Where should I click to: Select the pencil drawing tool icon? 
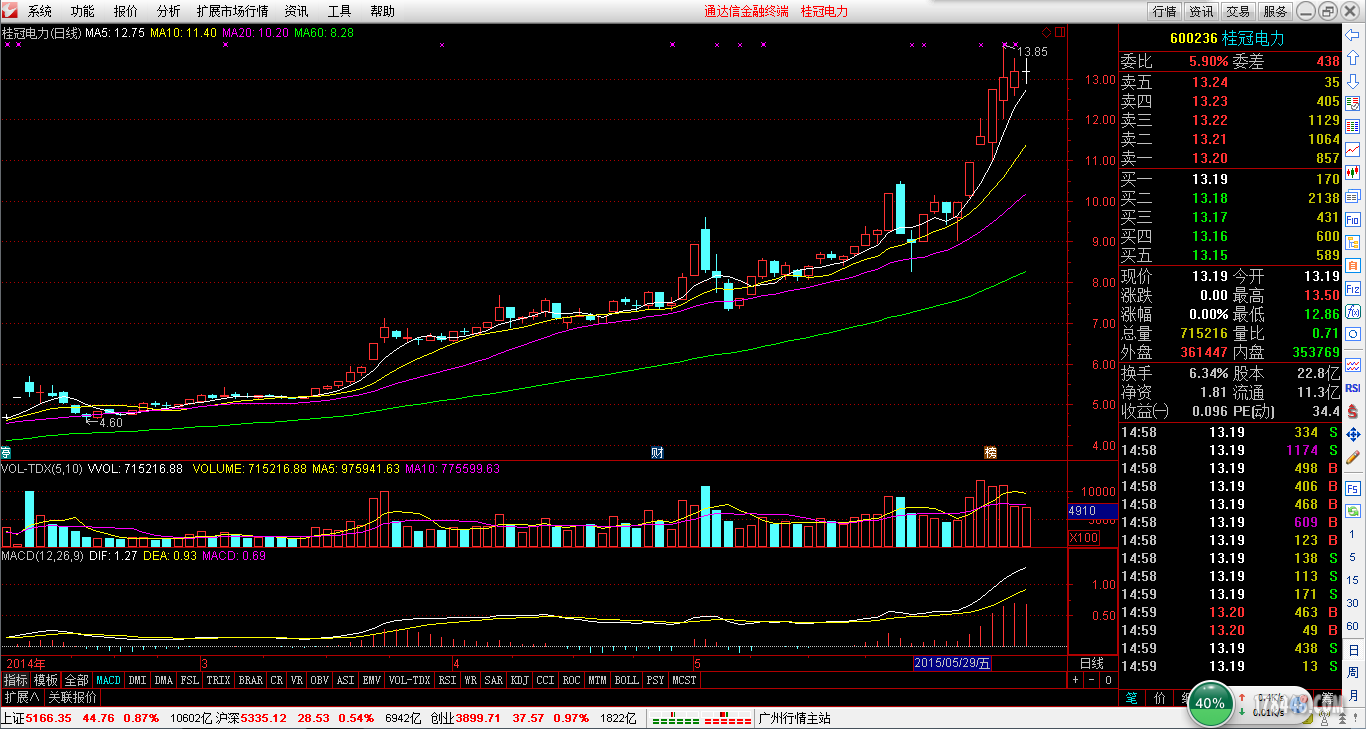[1352, 459]
